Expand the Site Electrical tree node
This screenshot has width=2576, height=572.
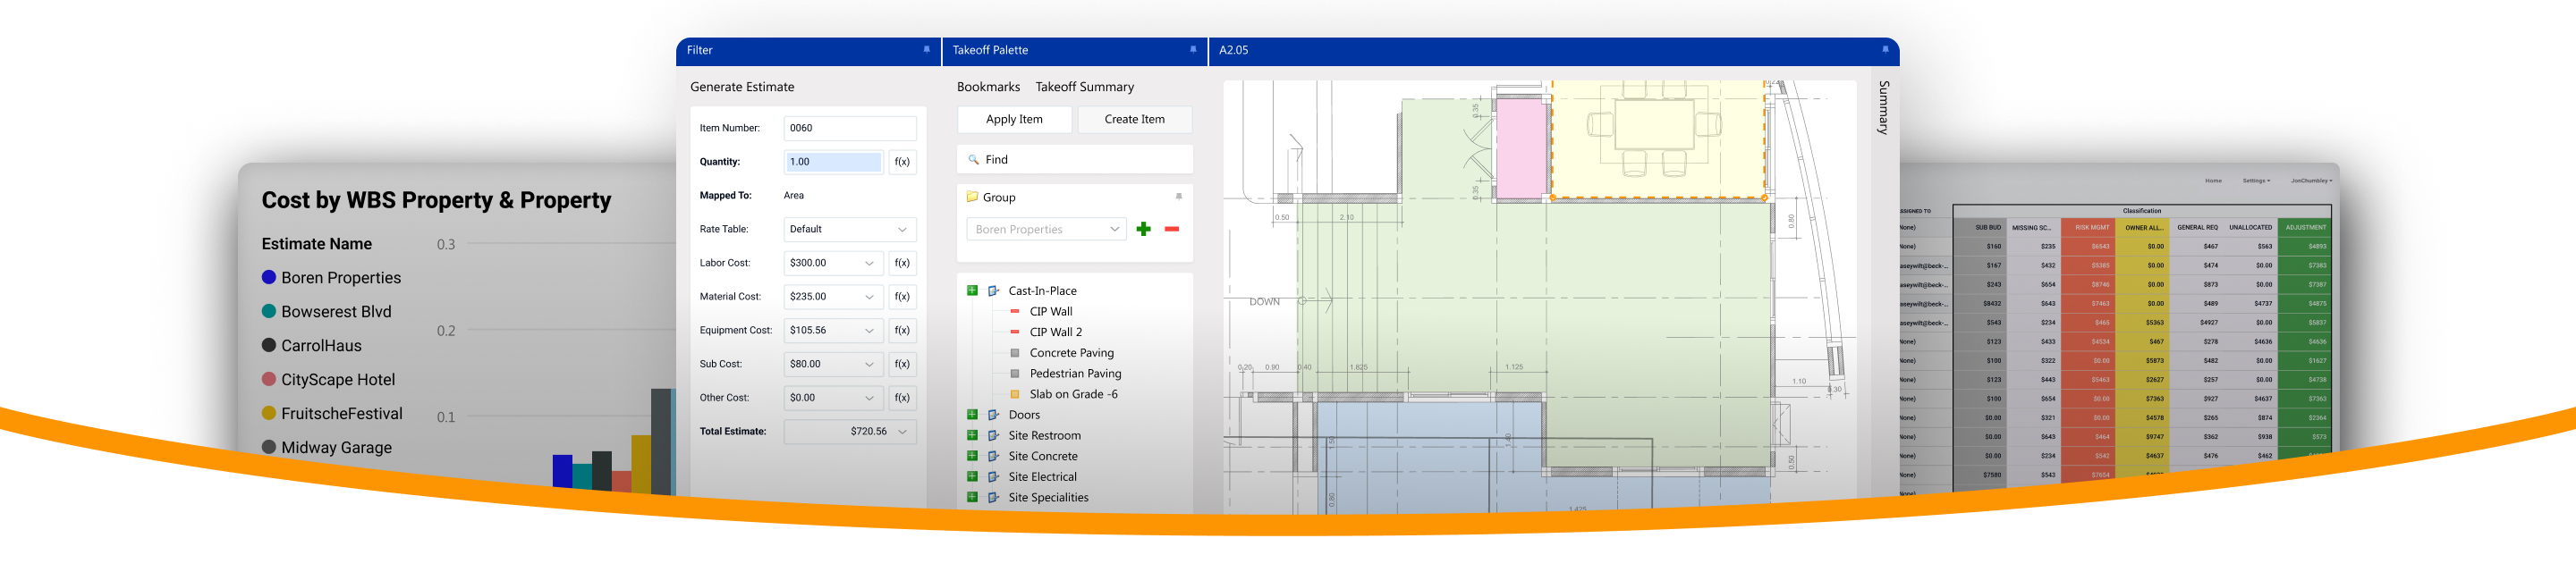click(x=972, y=477)
